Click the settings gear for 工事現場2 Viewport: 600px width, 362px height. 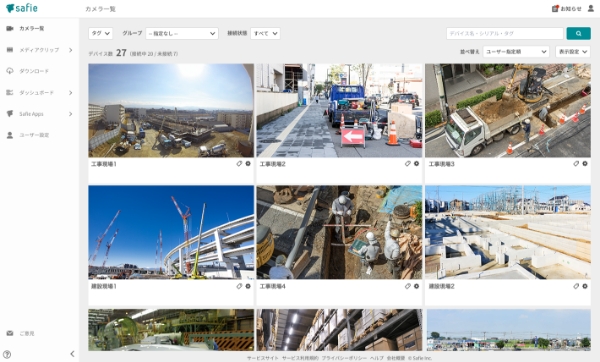[x=416, y=164]
